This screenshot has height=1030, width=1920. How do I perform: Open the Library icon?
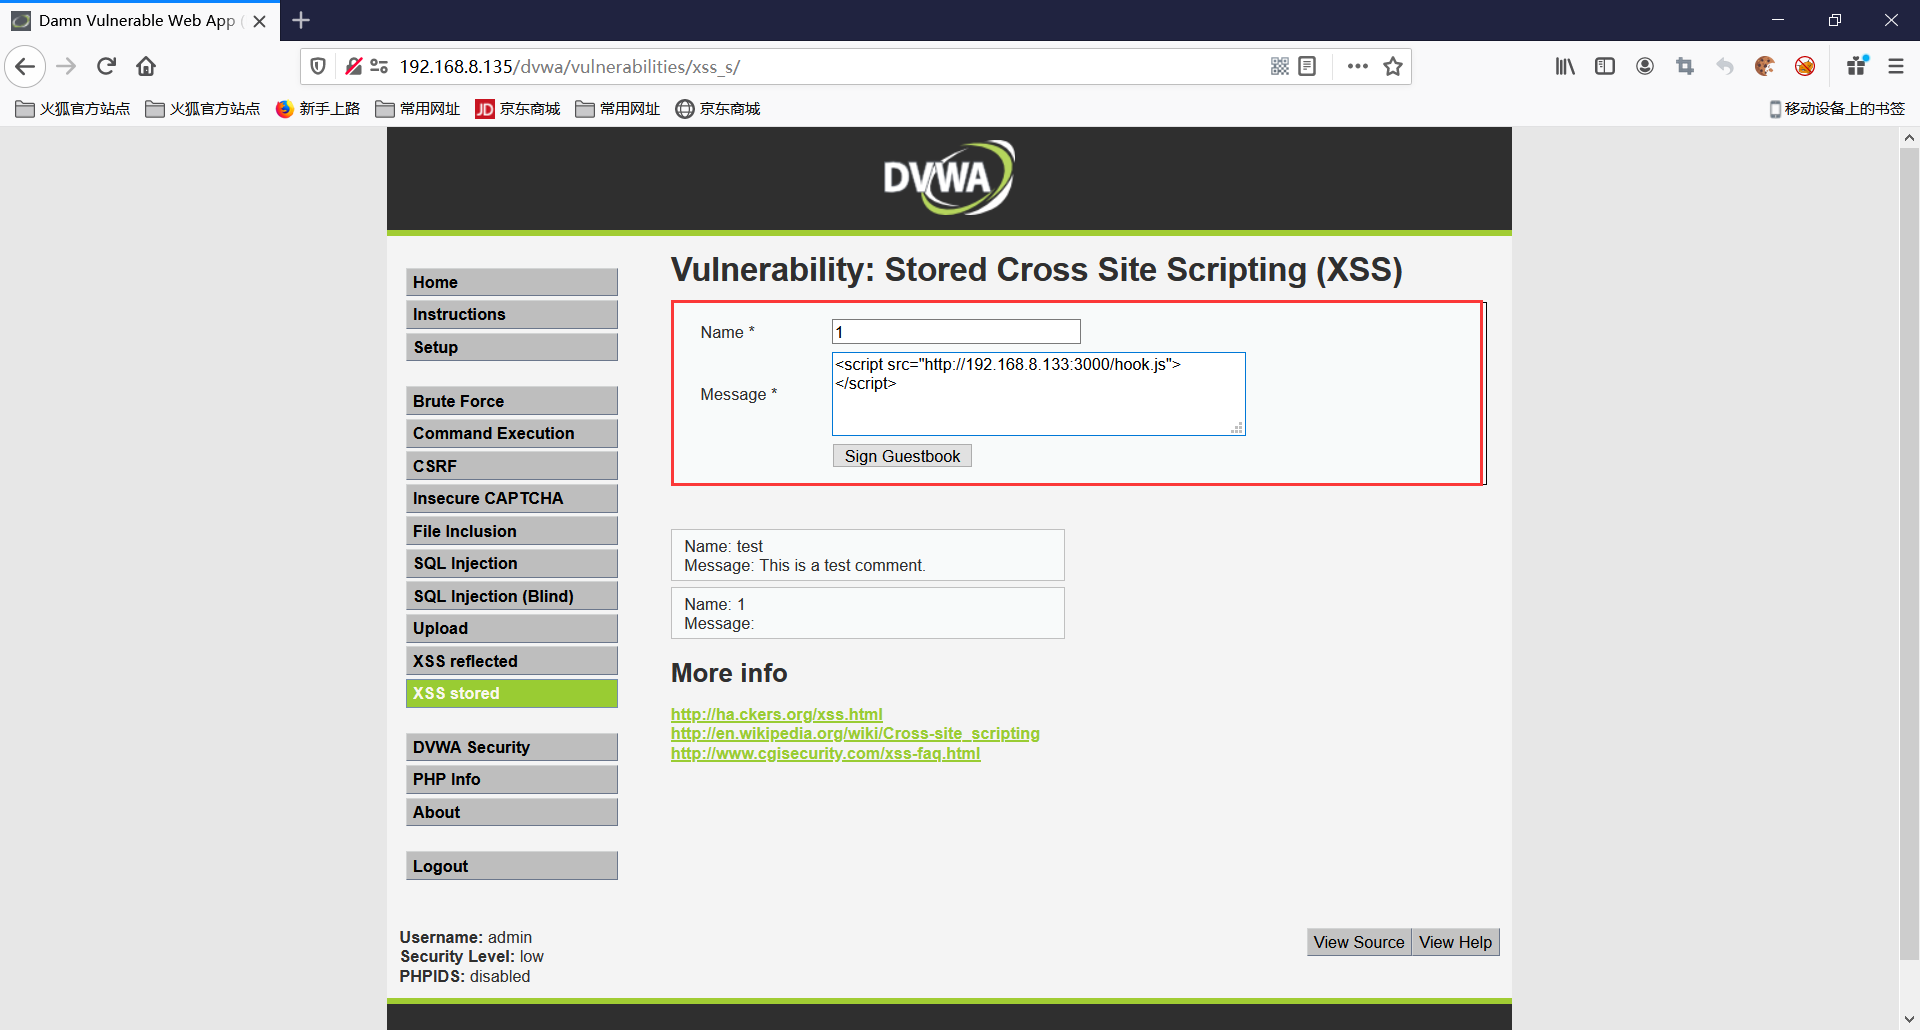tap(1565, 66)
